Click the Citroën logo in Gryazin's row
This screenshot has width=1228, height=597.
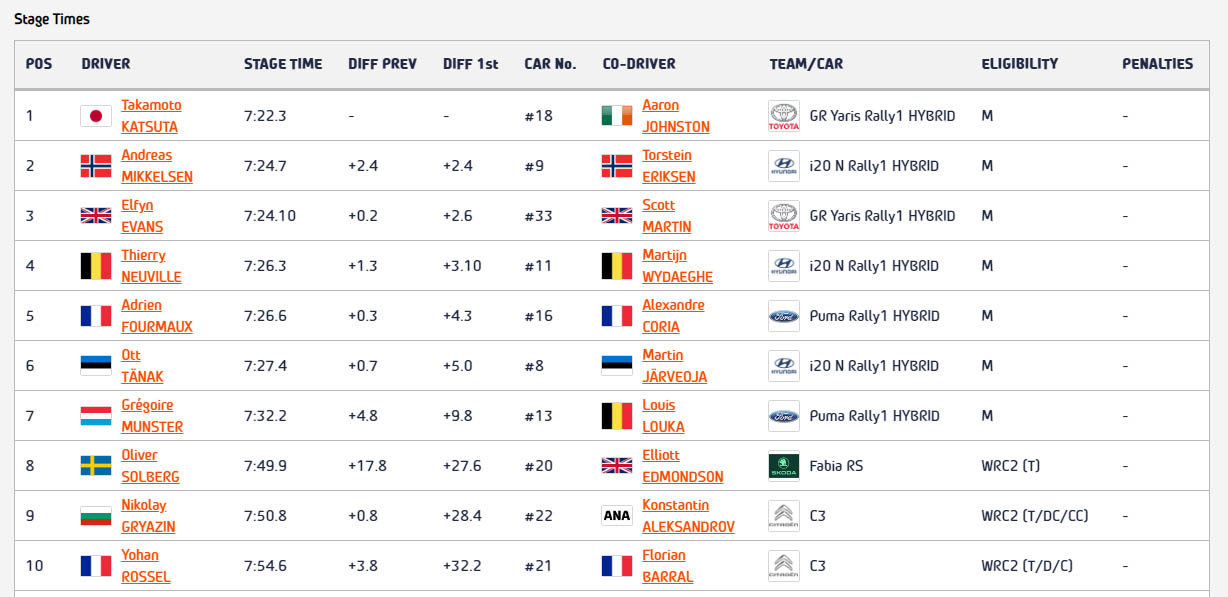point(784,516)
